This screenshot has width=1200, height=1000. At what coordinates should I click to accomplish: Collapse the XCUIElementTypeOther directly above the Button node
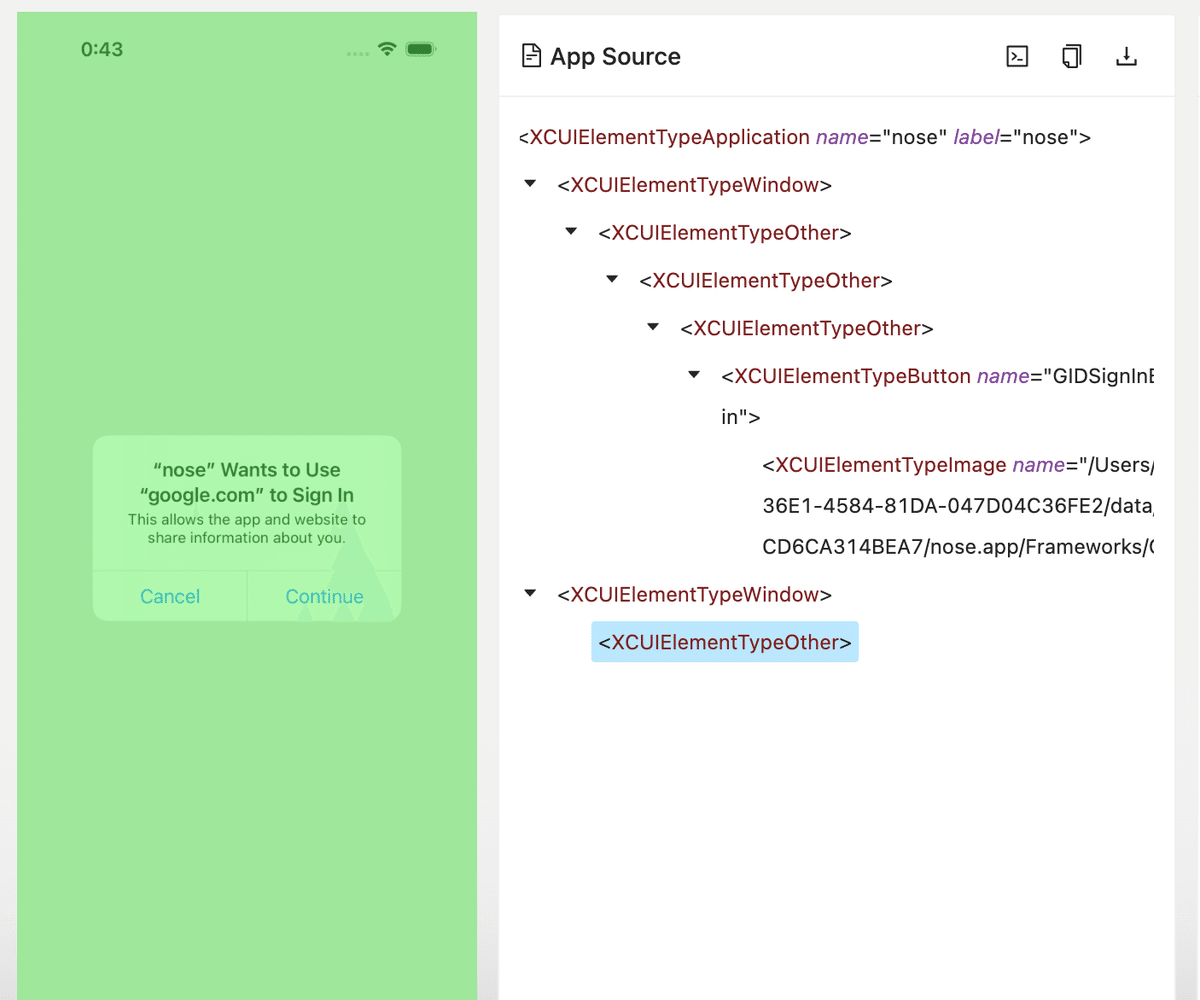(x=653, y=327)
